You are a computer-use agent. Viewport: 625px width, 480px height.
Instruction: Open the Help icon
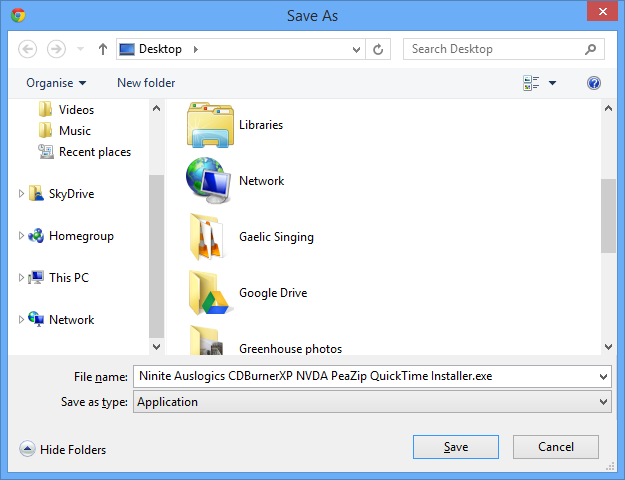tap(594, 83)
